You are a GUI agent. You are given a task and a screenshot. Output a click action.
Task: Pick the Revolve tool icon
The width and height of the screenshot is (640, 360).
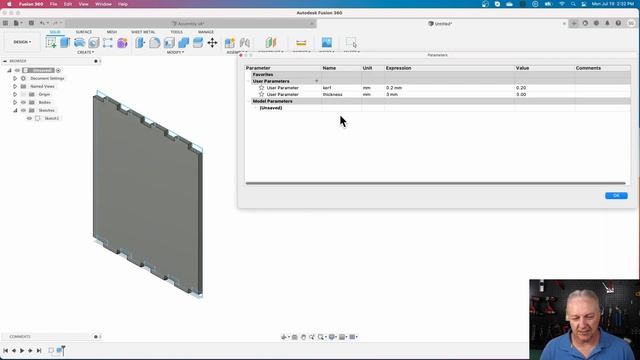(x=79, y=42)
